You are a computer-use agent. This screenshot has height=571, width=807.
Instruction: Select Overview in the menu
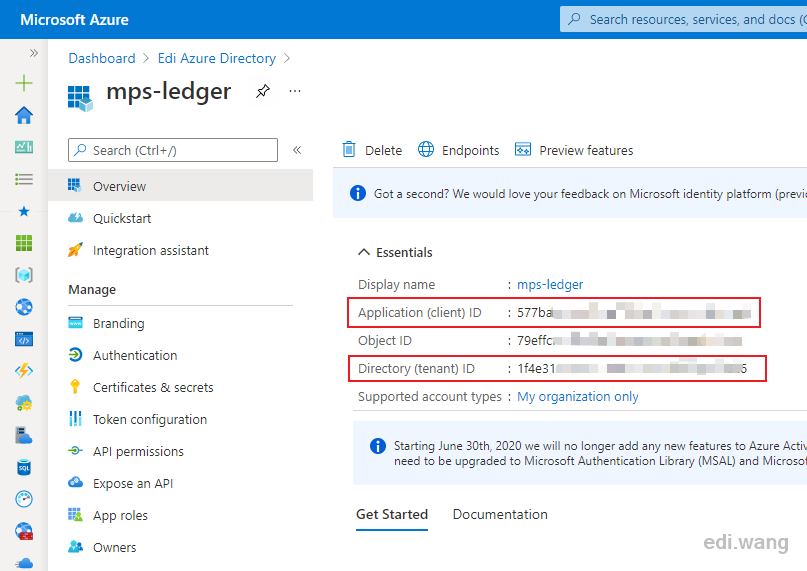(x=180, y=185)
